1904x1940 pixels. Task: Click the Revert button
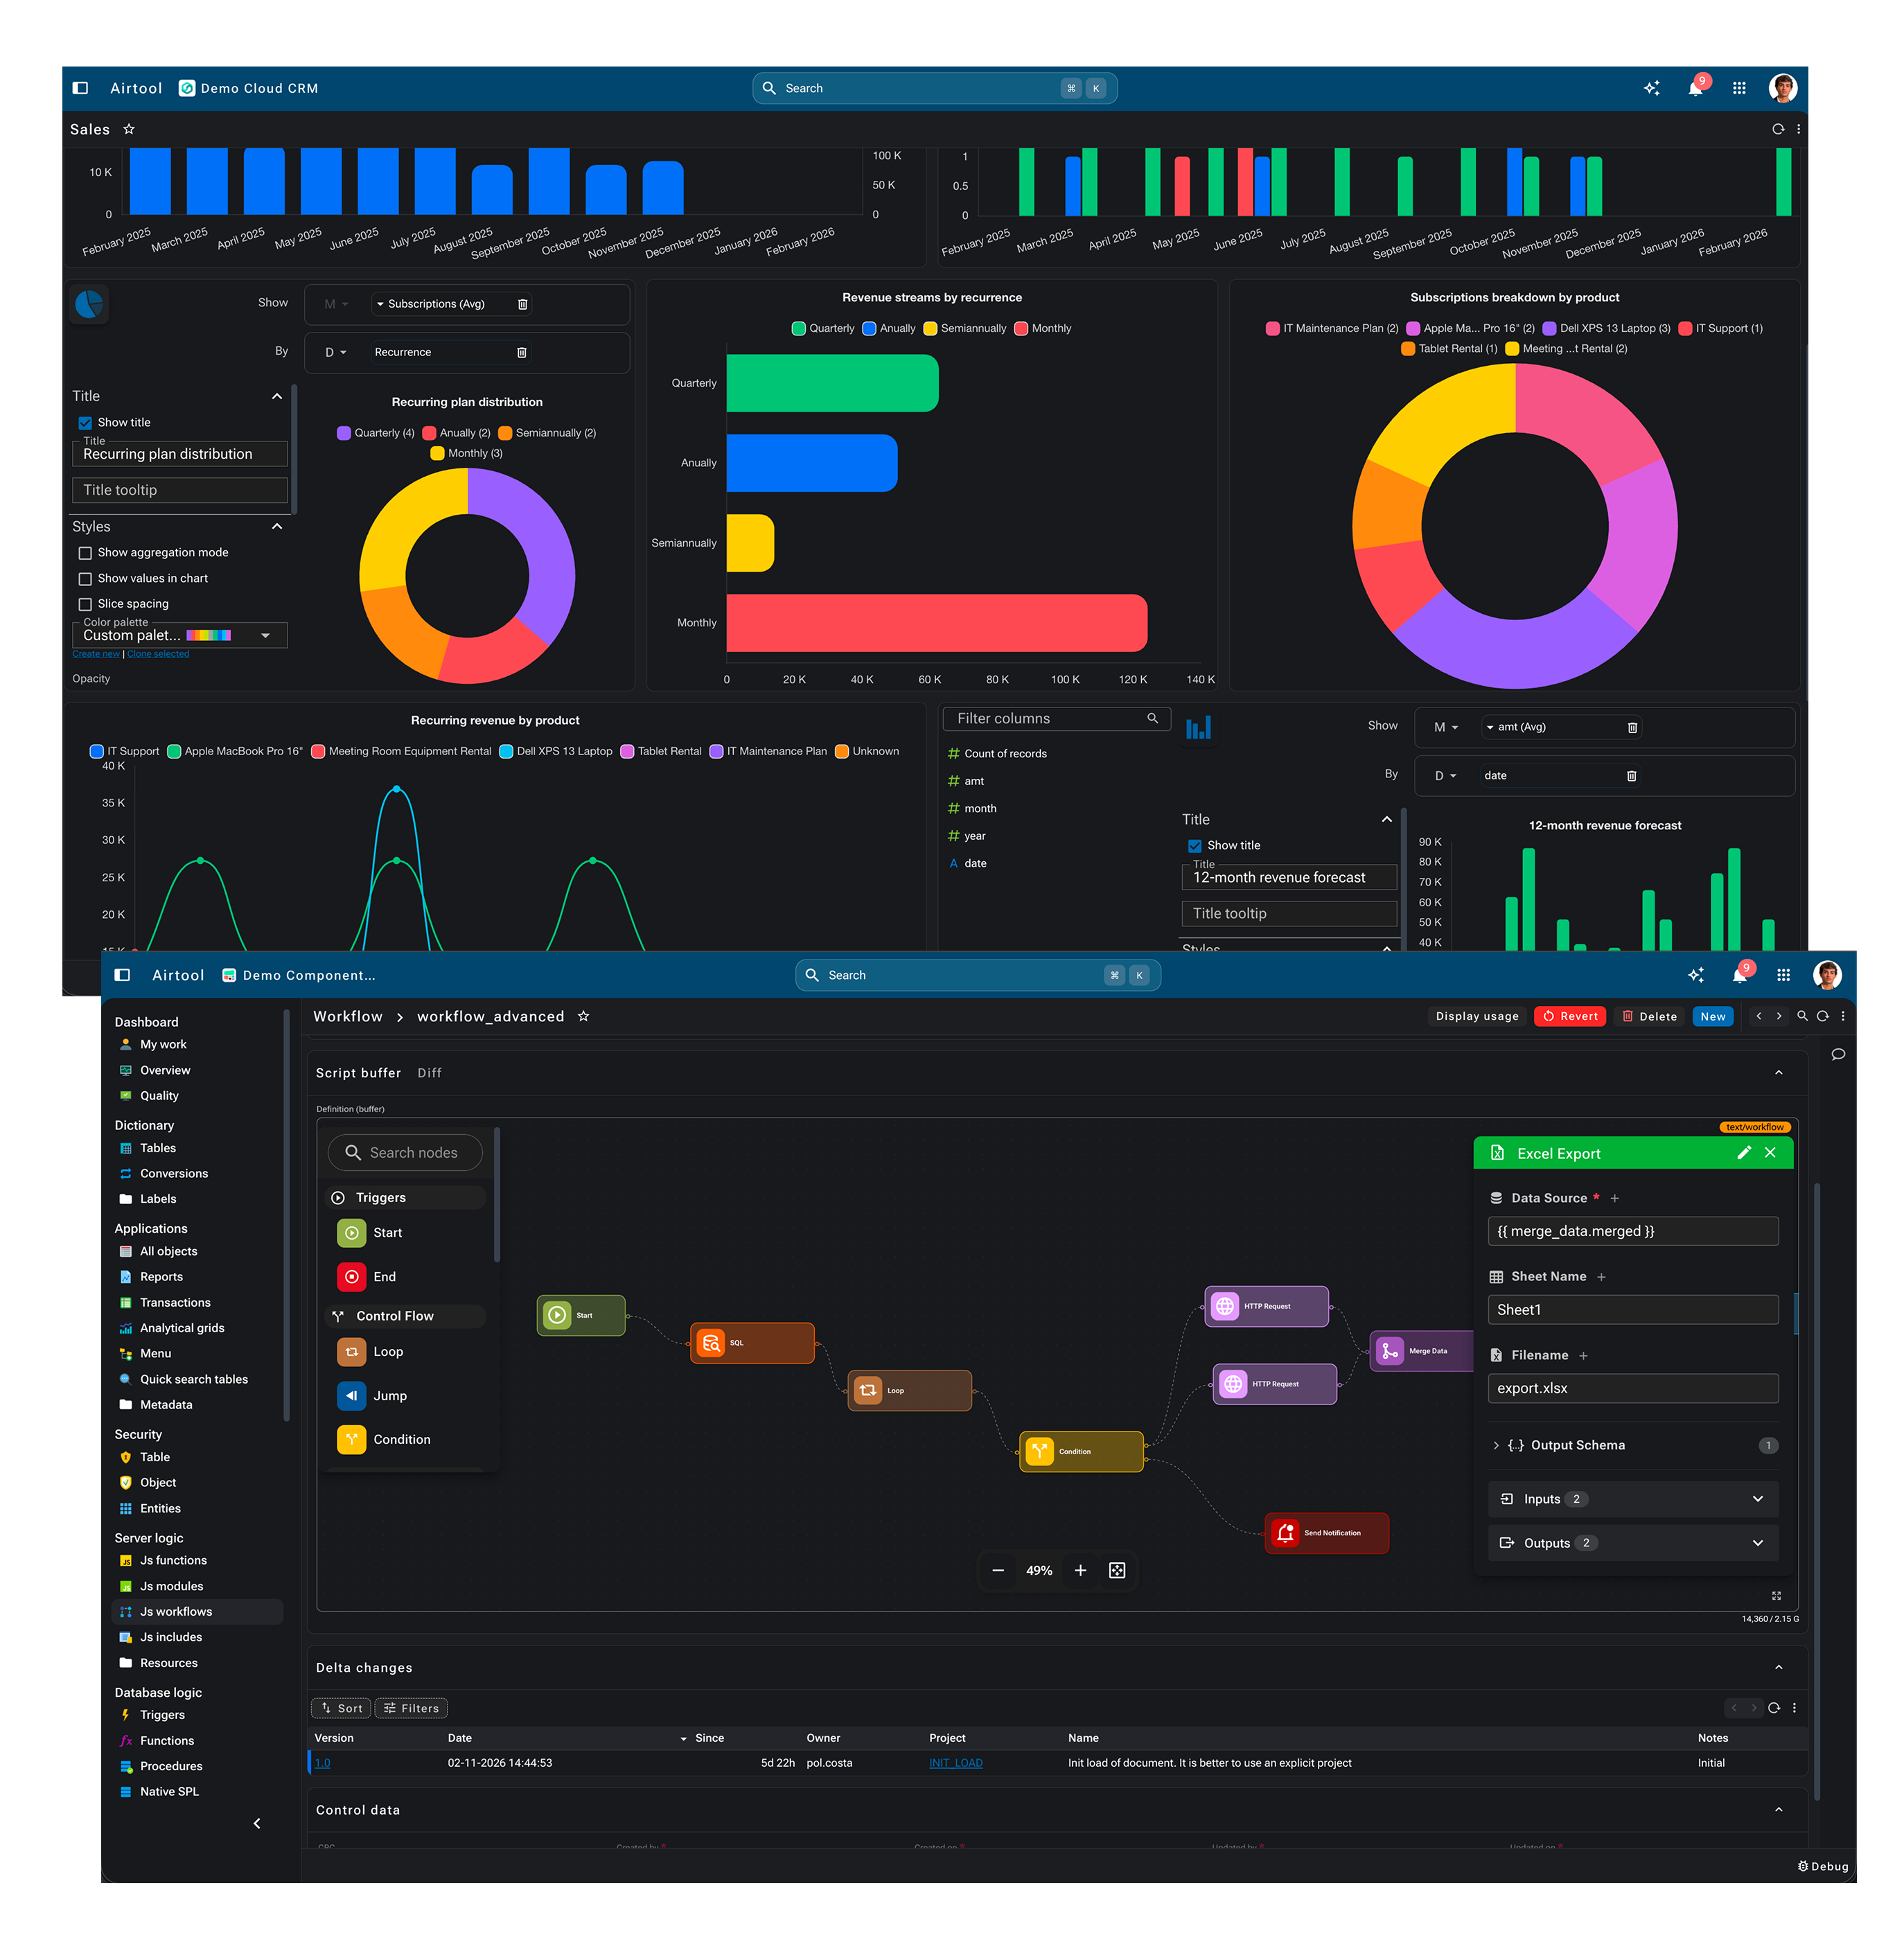(x=1569, y=1016)
